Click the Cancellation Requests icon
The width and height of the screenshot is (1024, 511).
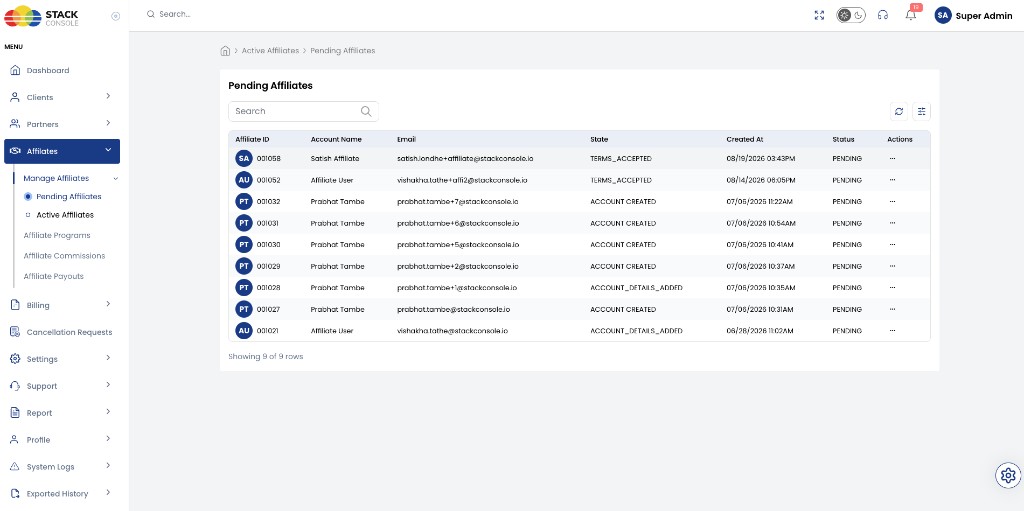15,332
